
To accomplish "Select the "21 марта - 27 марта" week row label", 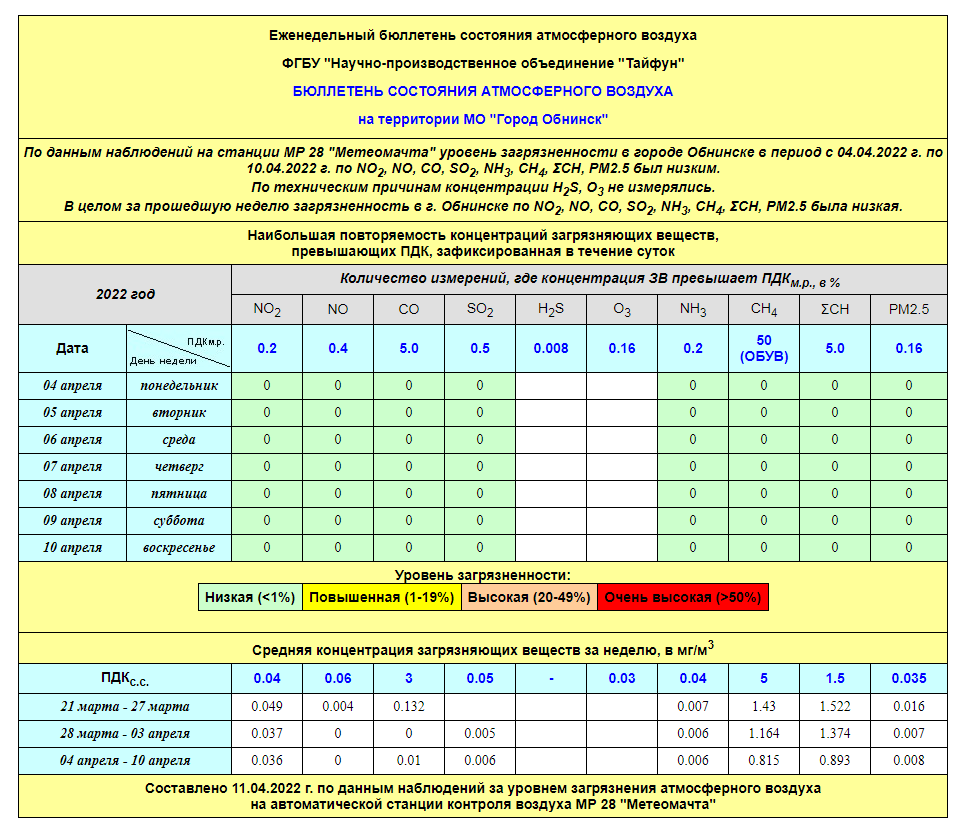I will coord(125,707).
